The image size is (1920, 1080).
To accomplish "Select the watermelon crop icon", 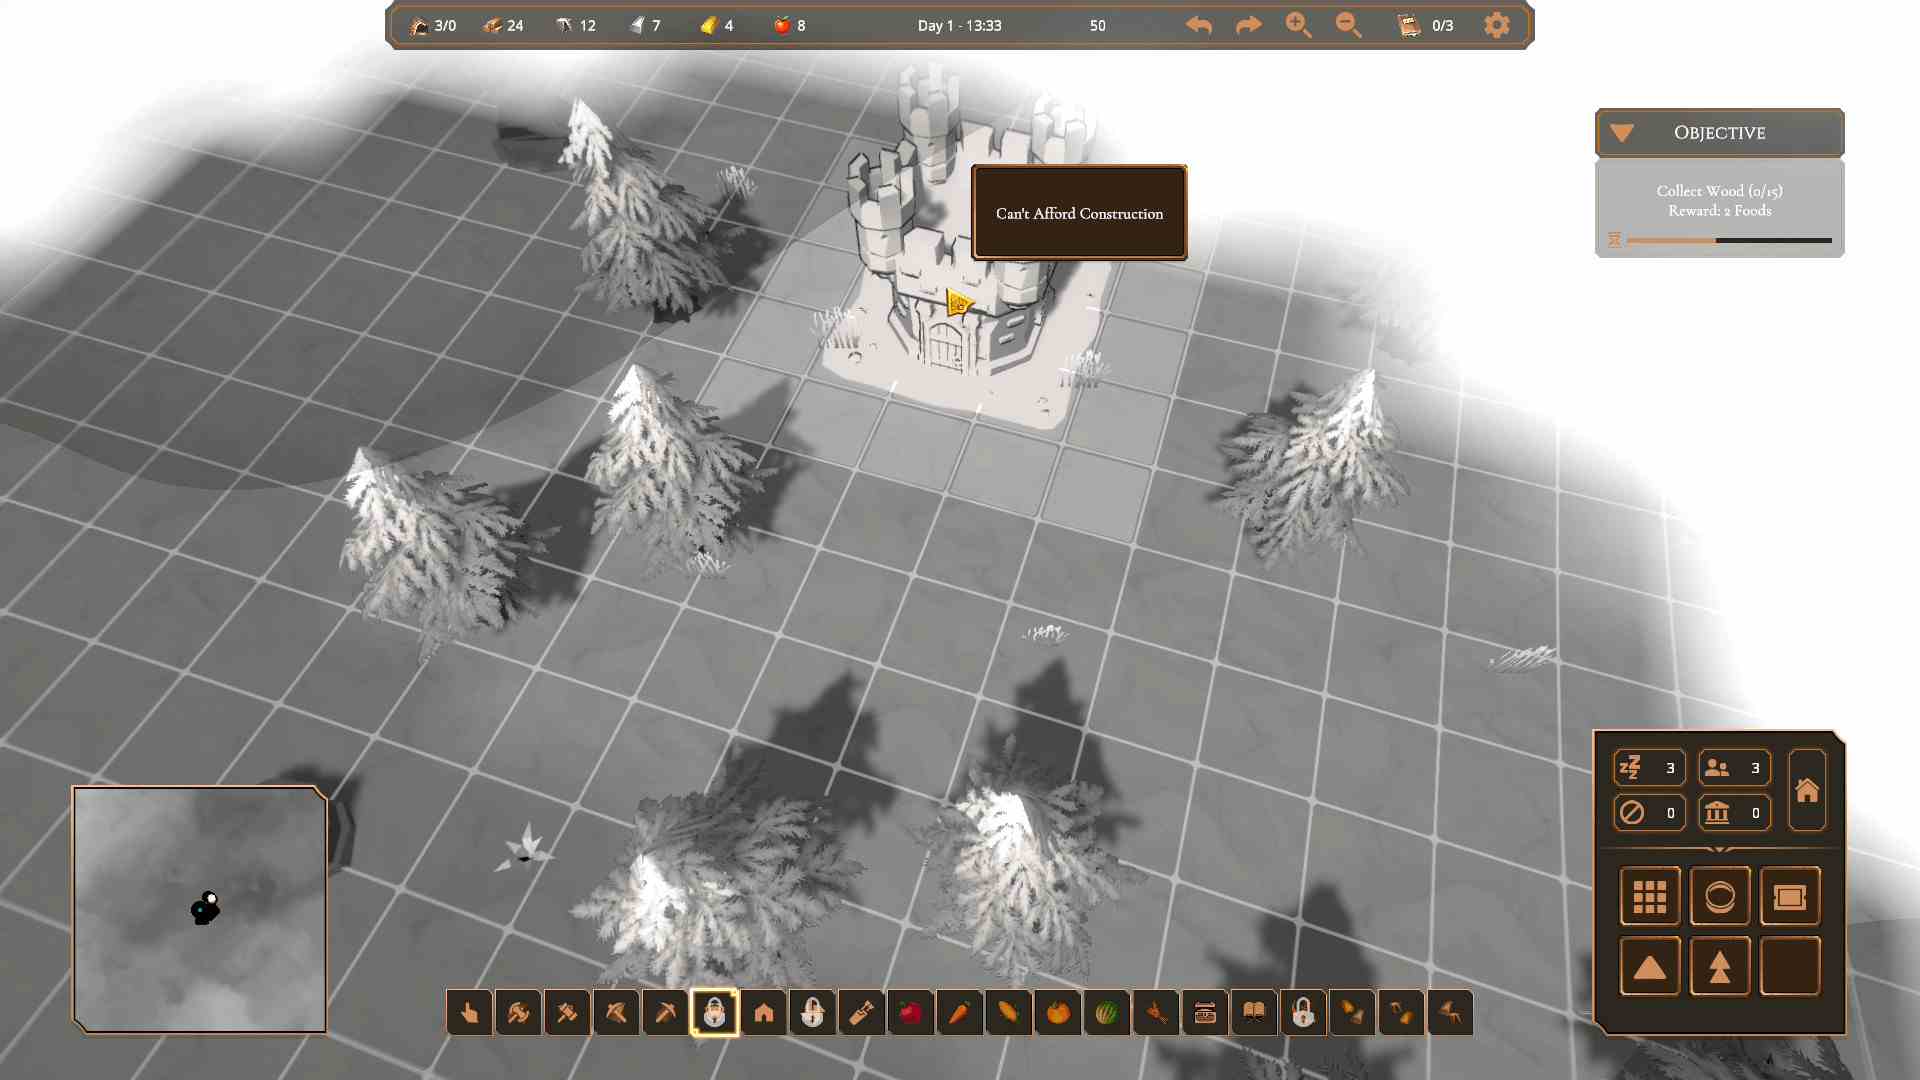I will coord(1106,1013).
